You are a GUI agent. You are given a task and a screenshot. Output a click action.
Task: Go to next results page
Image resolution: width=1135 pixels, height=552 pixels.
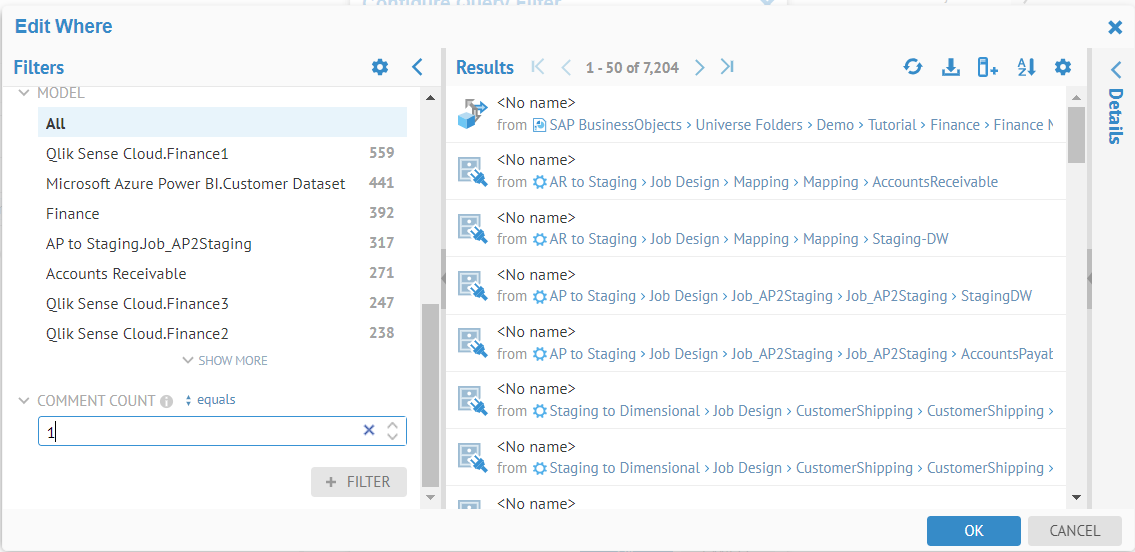699,67
